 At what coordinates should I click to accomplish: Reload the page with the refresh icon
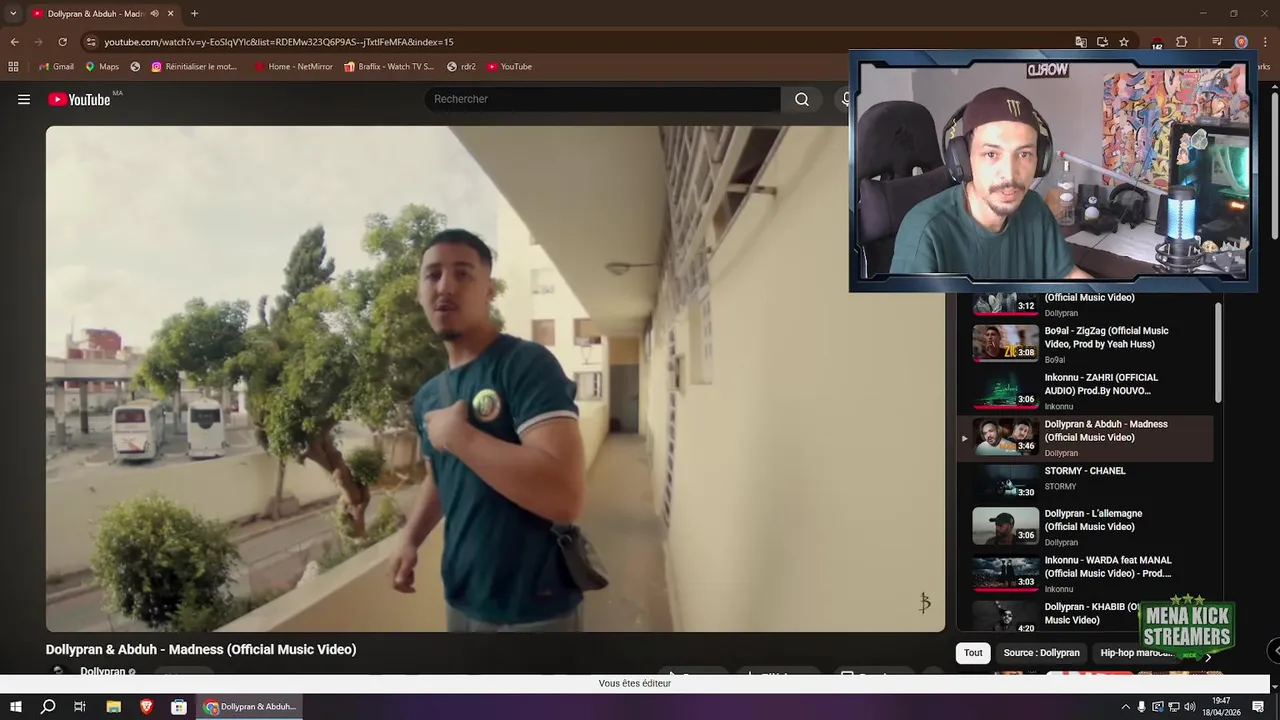[x=62, y=42]
